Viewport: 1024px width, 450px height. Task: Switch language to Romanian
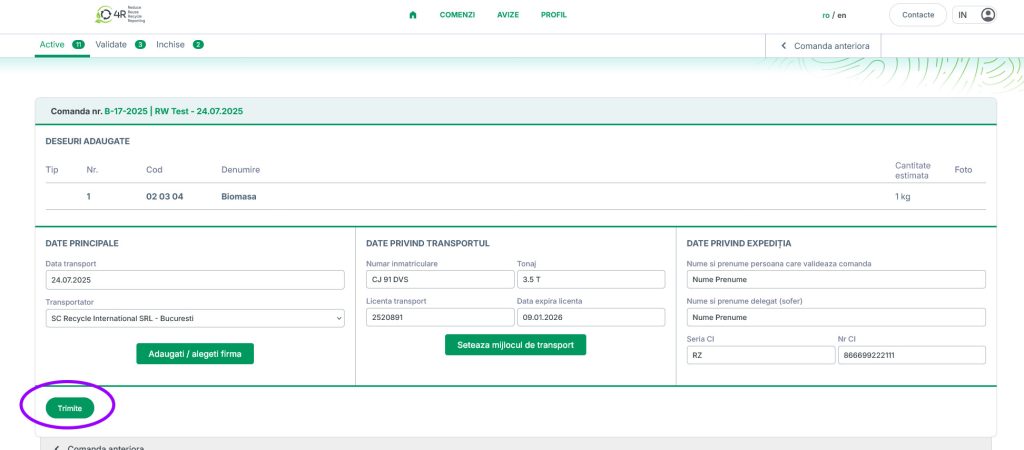pyautogui.click(x=826, y=15)
